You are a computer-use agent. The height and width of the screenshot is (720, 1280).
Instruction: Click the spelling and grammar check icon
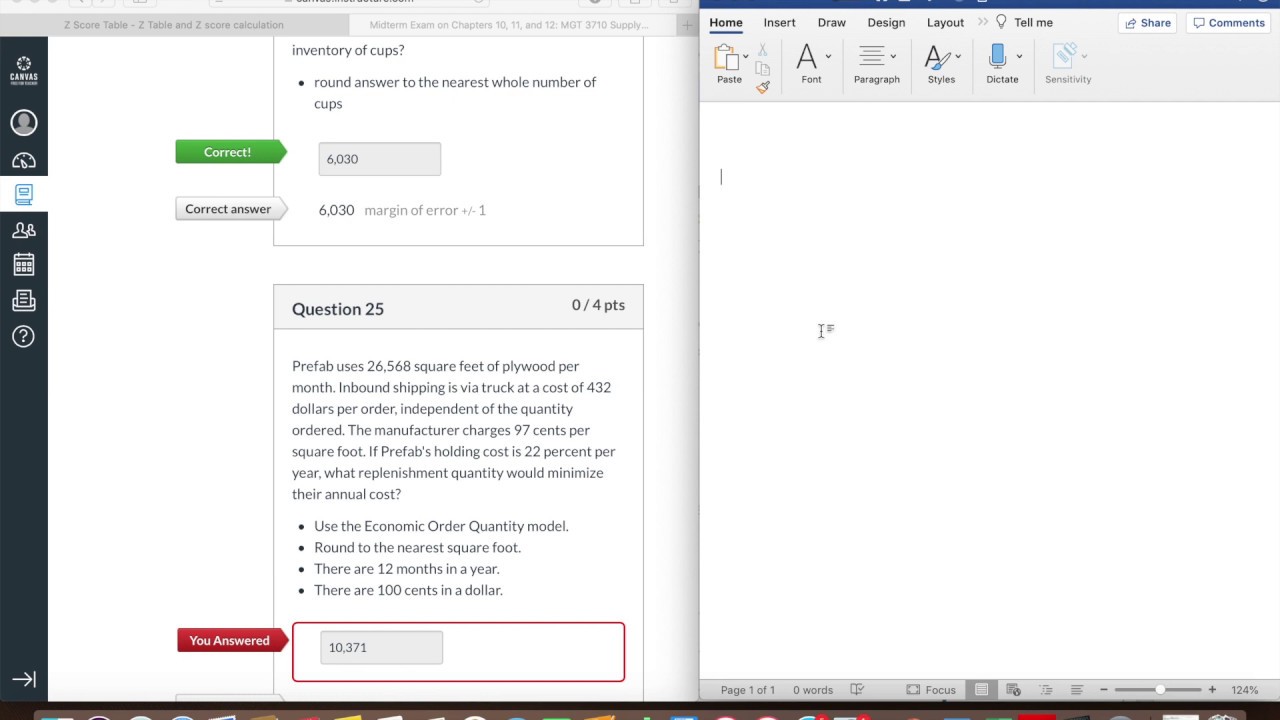[x=857, y=690]
